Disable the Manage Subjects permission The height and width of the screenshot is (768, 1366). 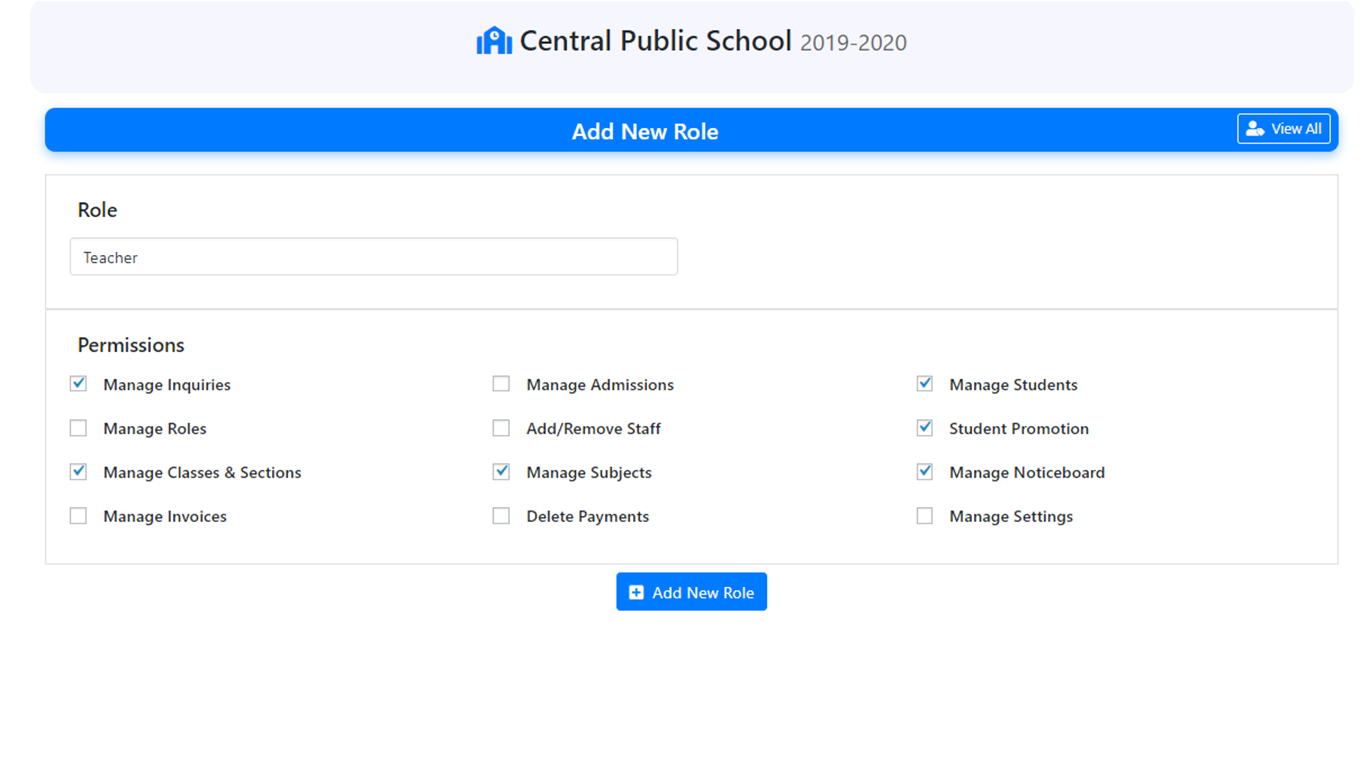tap(501, 472)
